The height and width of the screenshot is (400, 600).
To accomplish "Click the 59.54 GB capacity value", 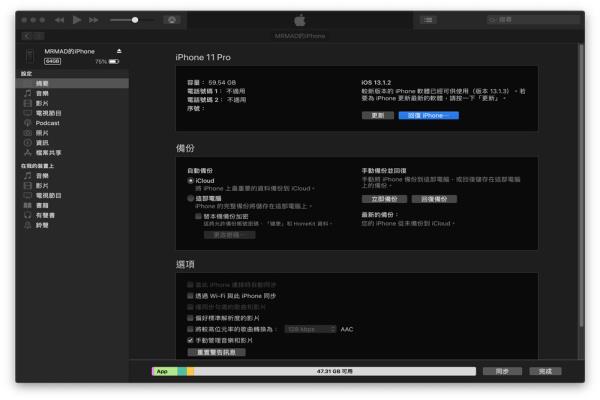I will (222, 83).
